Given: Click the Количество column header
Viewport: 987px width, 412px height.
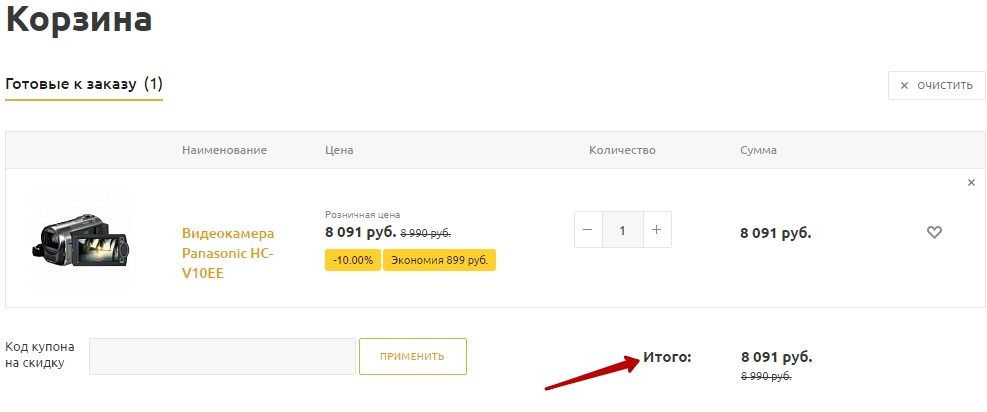Looking at the screenshot, I should point(621,150).
